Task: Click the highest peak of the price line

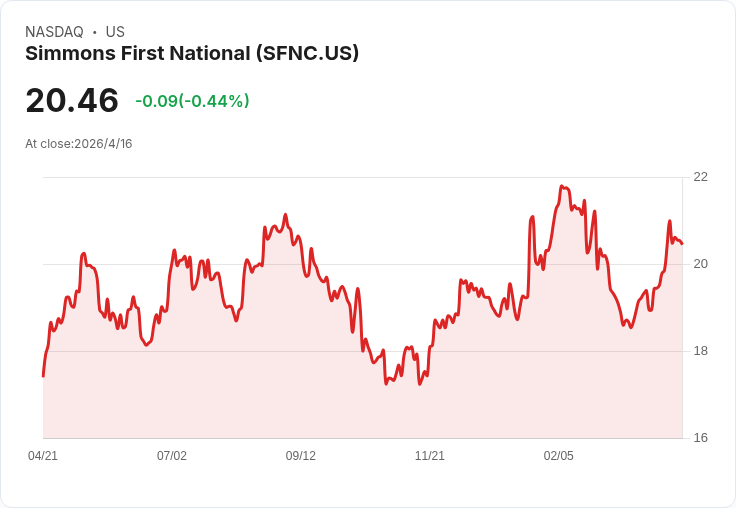Action: [x=562, y=186]
